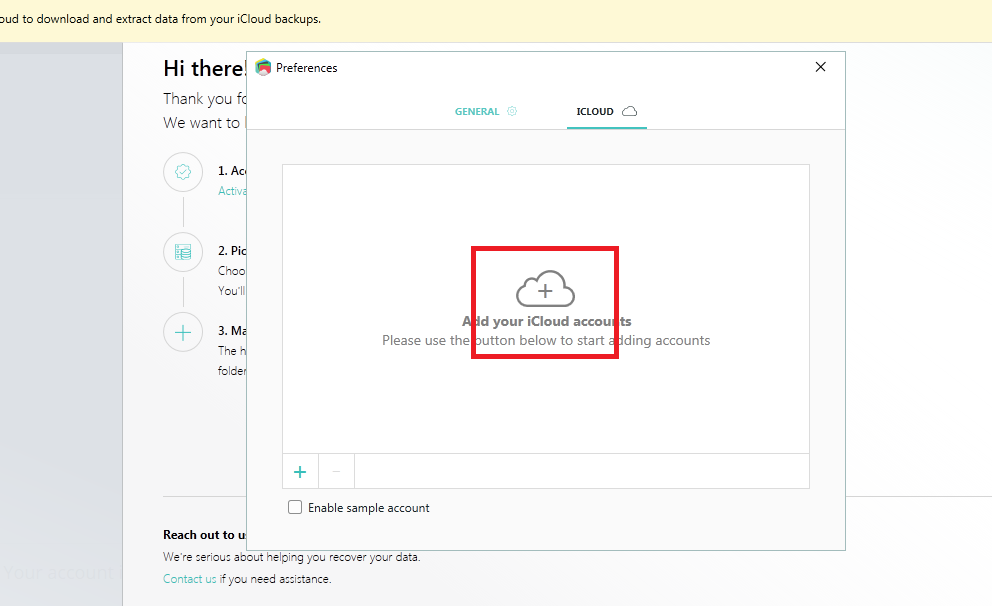Click 'Please use the button below' message
This screenshot has height=606, width=992.
coord(546,340)
